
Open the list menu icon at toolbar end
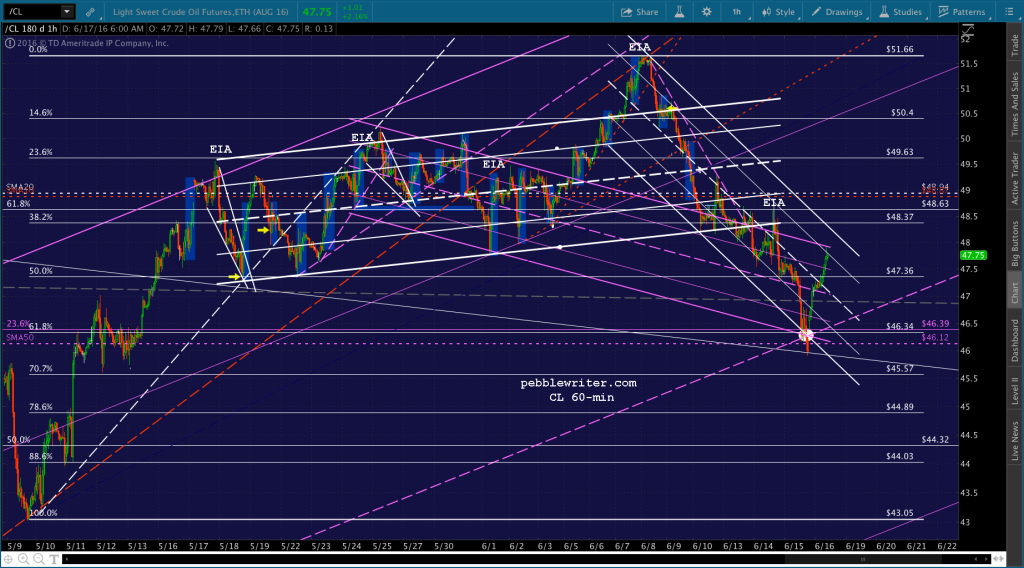[1009, 12]
